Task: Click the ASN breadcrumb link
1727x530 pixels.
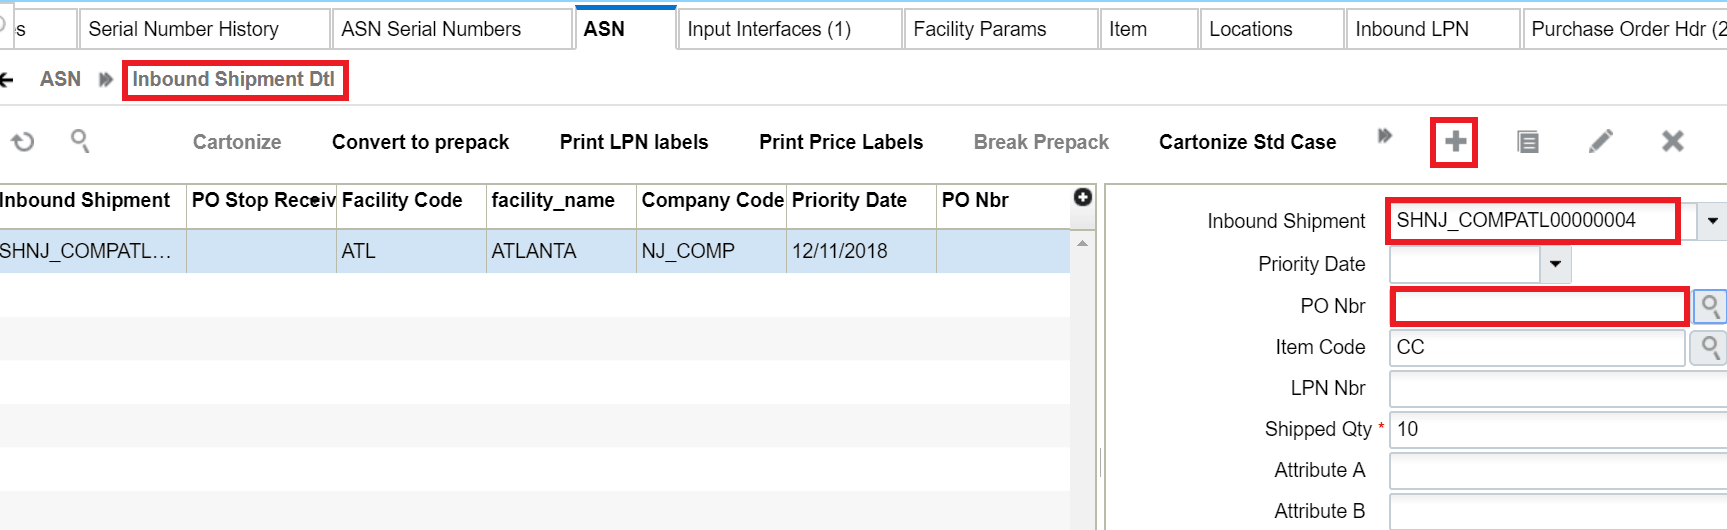Action: tap(60, 79)
